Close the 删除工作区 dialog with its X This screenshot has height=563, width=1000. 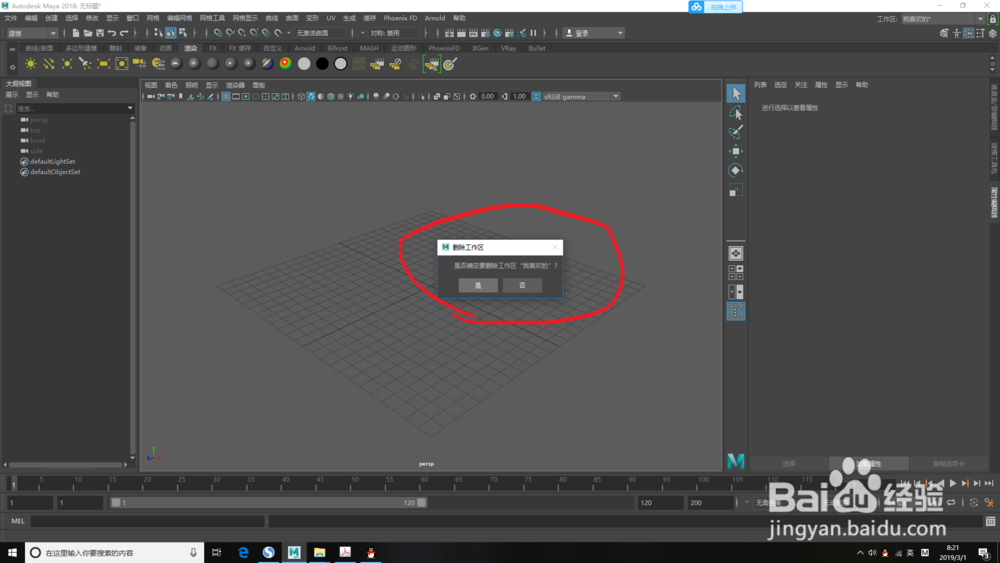click(555, 247)
